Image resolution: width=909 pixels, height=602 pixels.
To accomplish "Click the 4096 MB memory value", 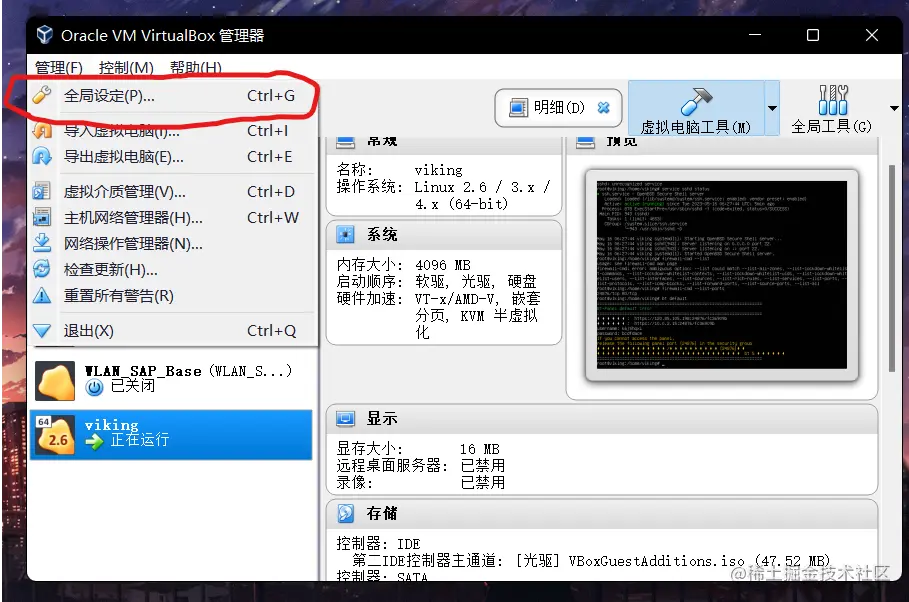I will coord(442,265).
